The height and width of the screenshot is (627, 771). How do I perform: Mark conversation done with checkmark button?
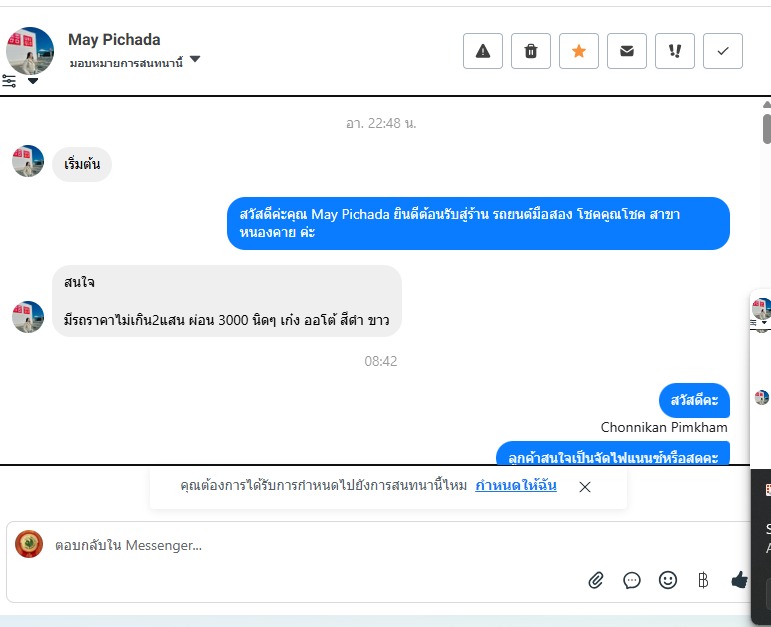tap(723, 51)
